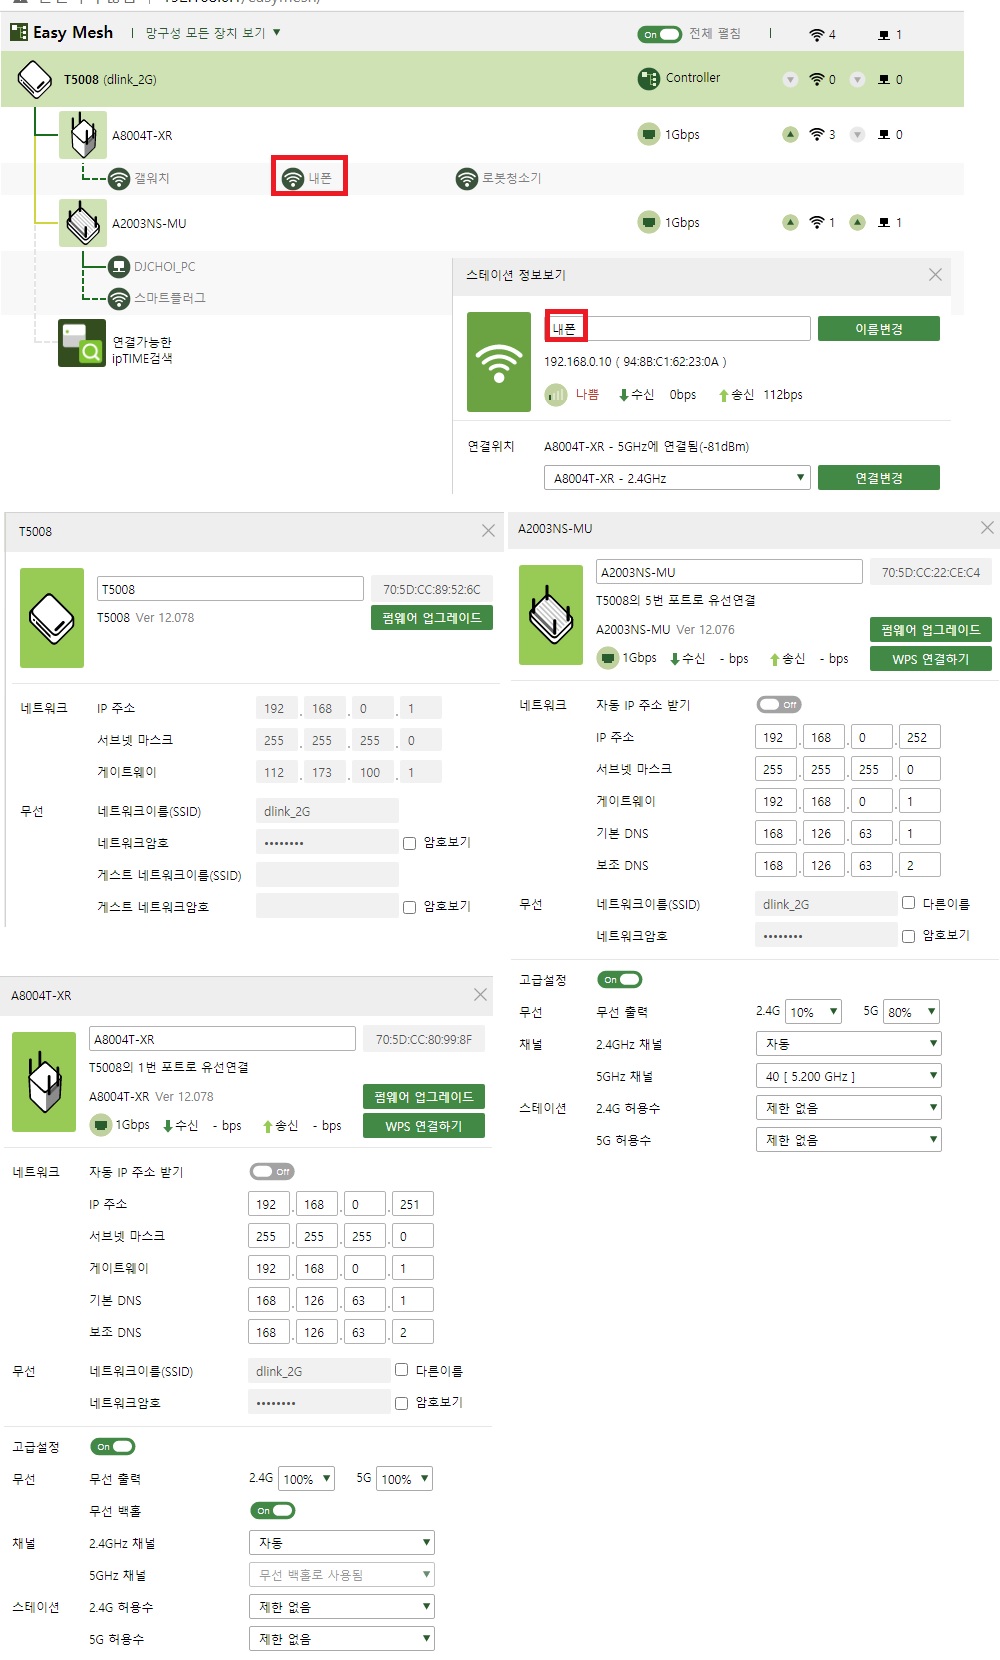Click 펌웨어 업그레이드 in A8004T-XR panel
Screen dimensions: 1000x1660
click(x=424, y=1097)
